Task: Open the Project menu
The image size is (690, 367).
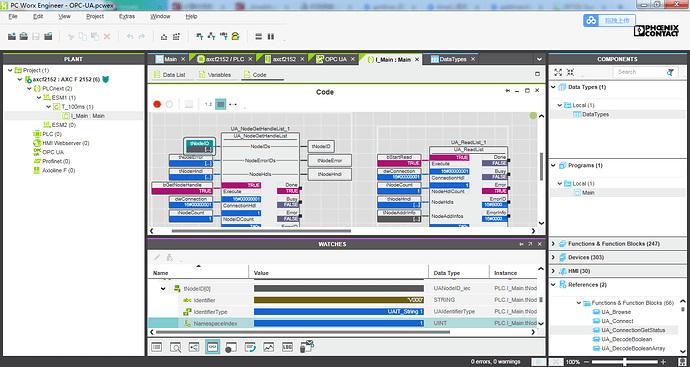Action: point(95,16)
